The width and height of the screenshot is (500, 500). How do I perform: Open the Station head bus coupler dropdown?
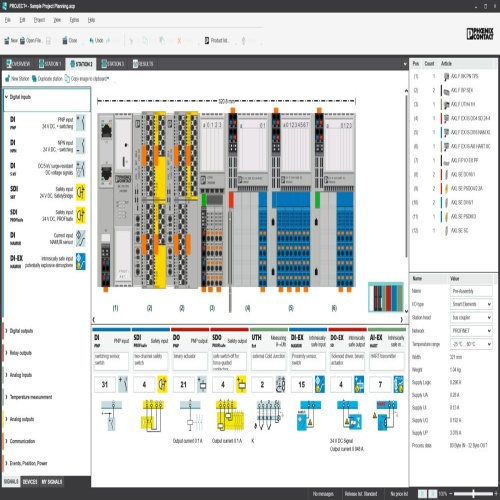(471, 317)
